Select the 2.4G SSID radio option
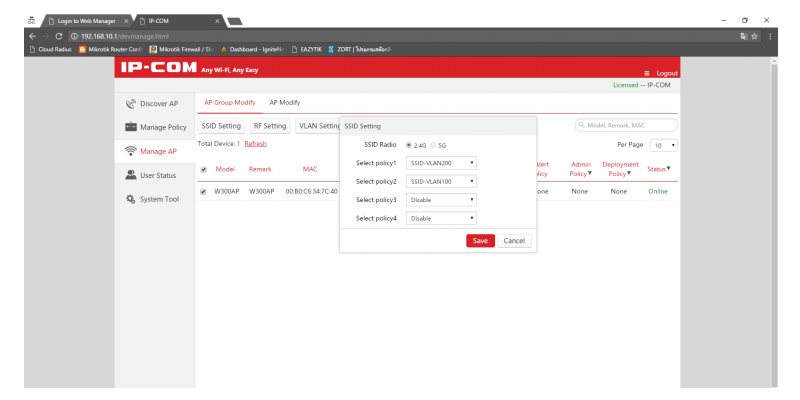 (409, 145)
